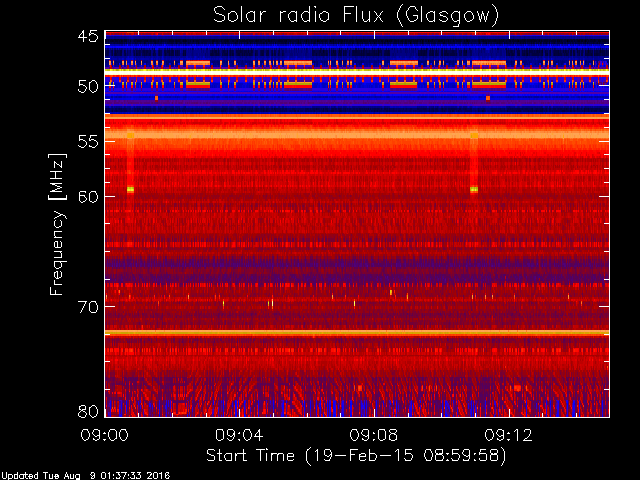Screen dimensions: 640x480
Task: Click the 60 frequency tick label
Action: pyautogui.click(x=88, y=197)
